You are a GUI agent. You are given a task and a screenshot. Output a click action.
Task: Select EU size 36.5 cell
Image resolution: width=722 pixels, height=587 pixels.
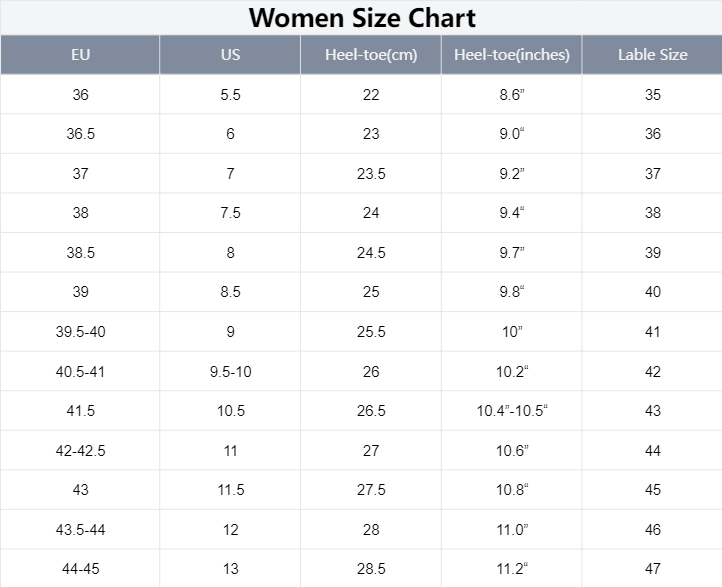(x=80, y=134)
